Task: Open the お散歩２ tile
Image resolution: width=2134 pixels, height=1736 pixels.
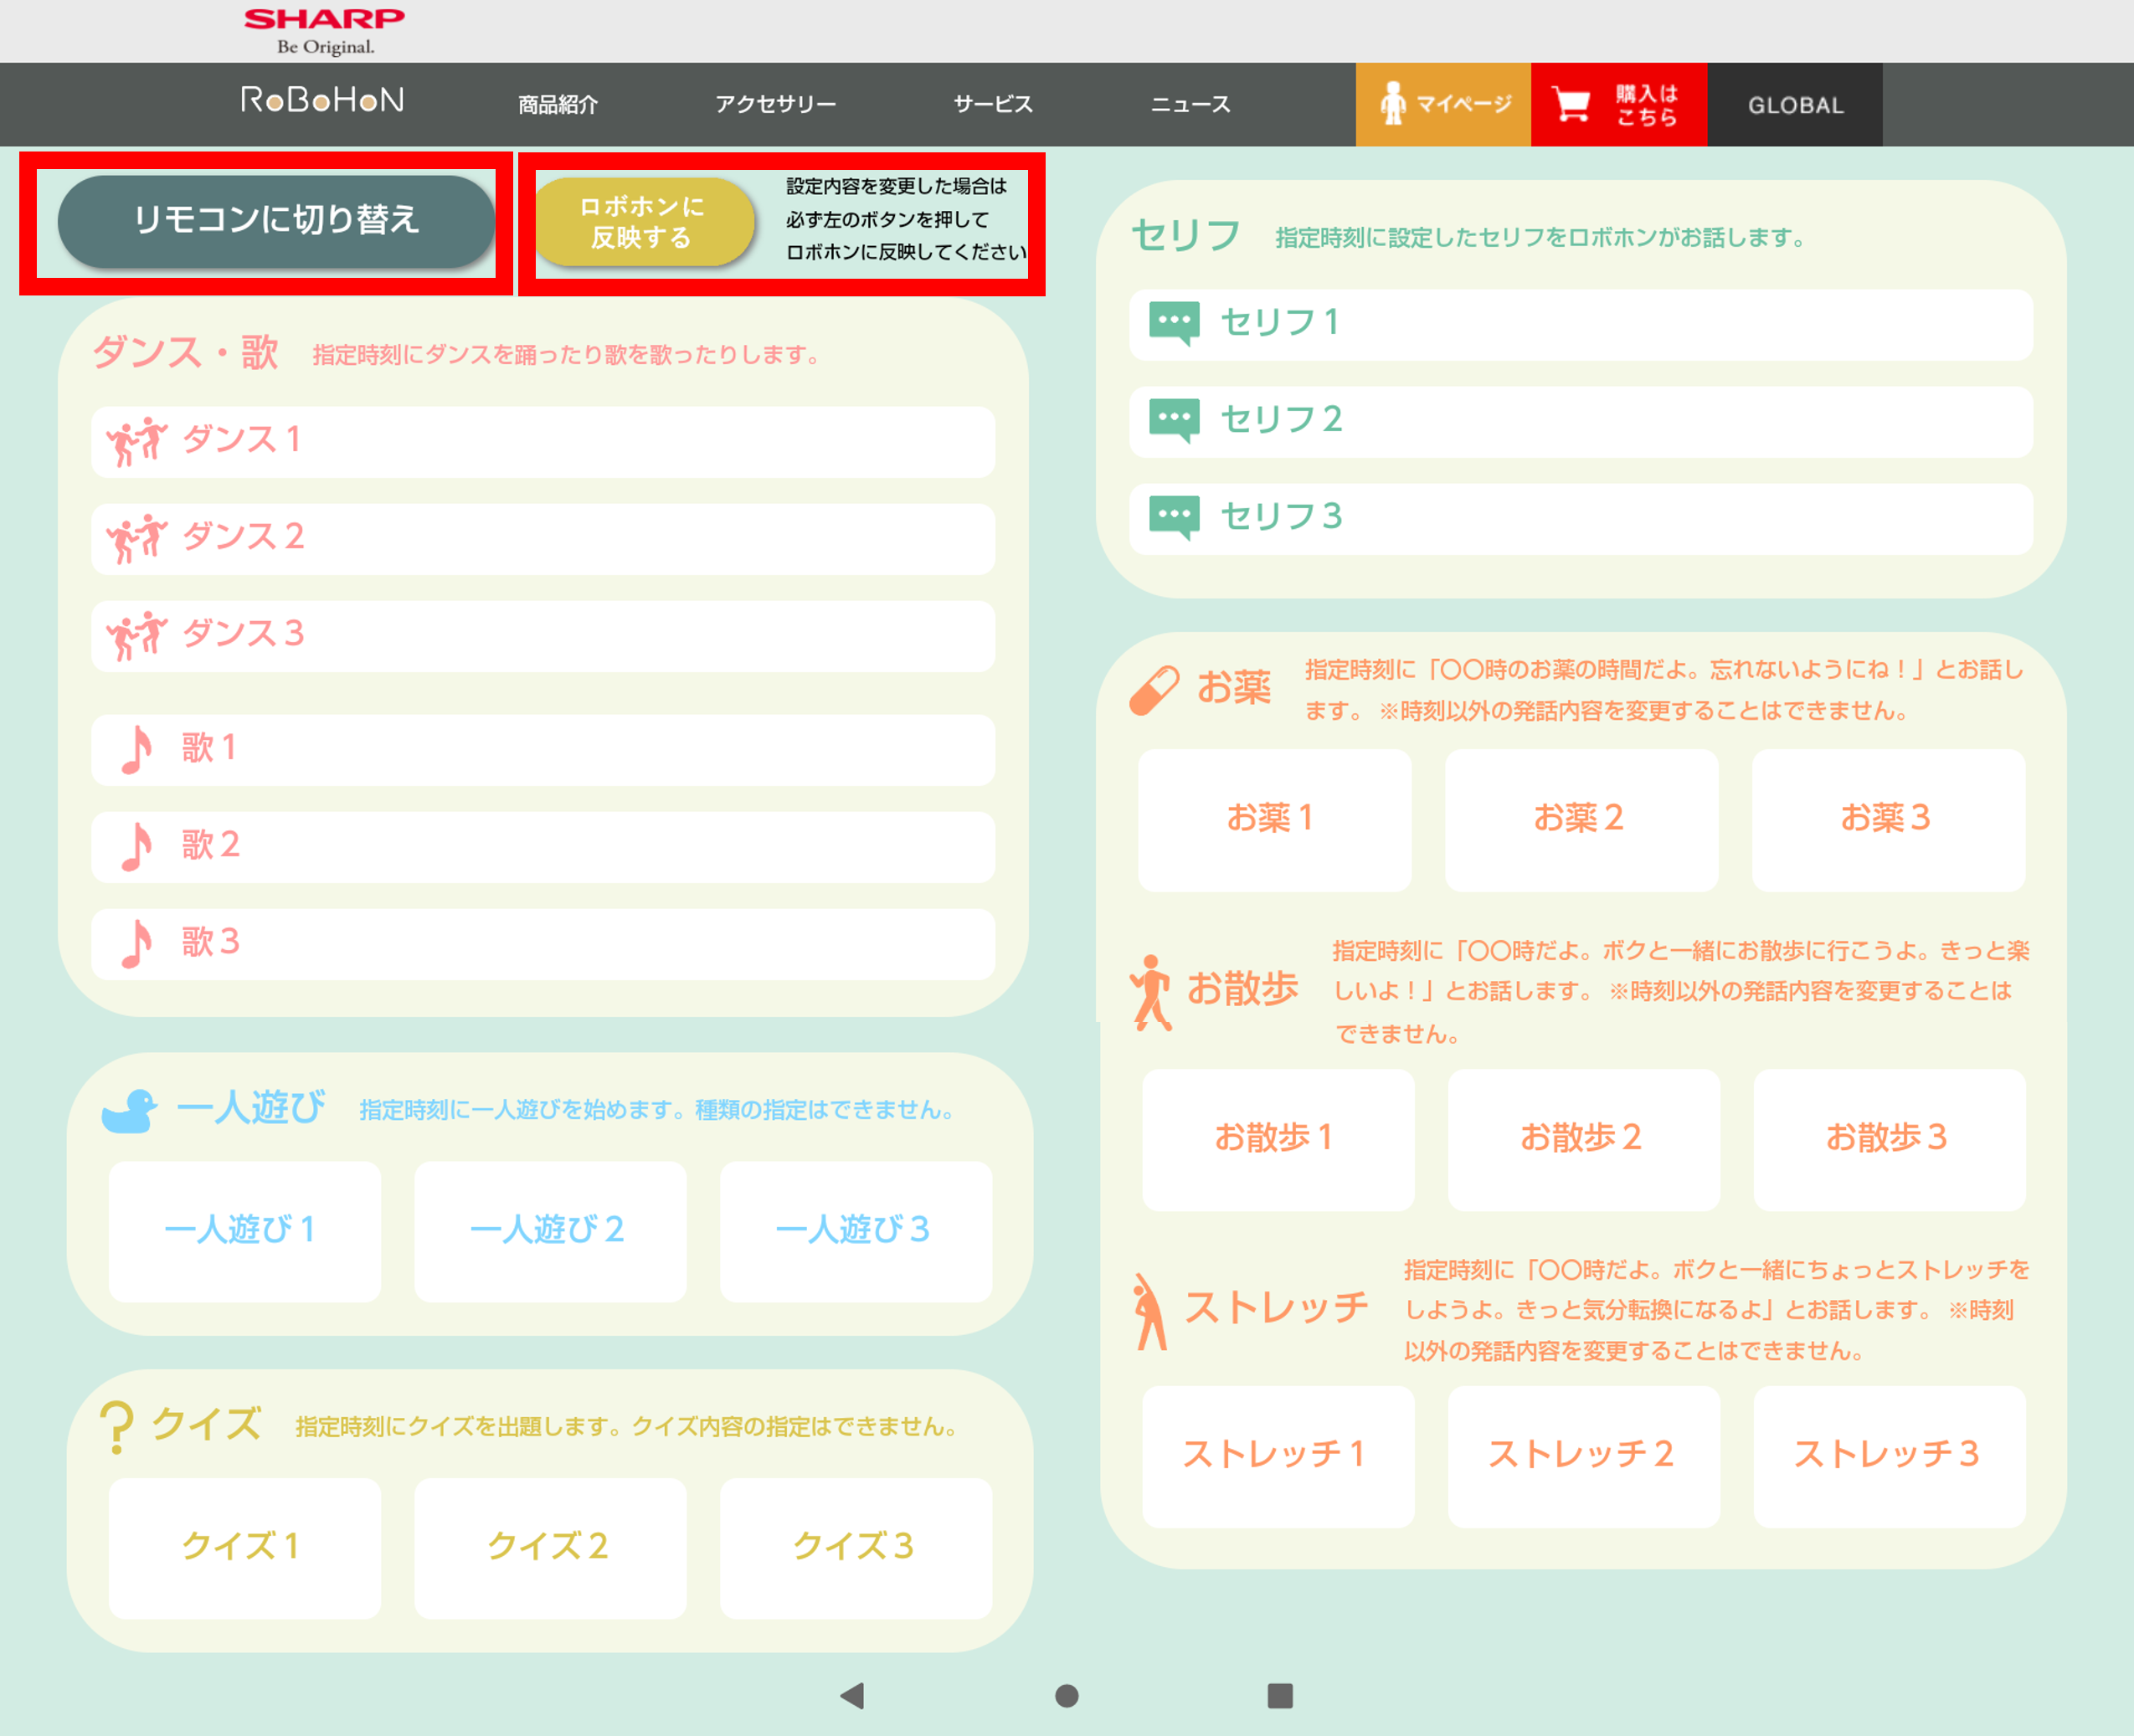Action: point(1584,1140)
